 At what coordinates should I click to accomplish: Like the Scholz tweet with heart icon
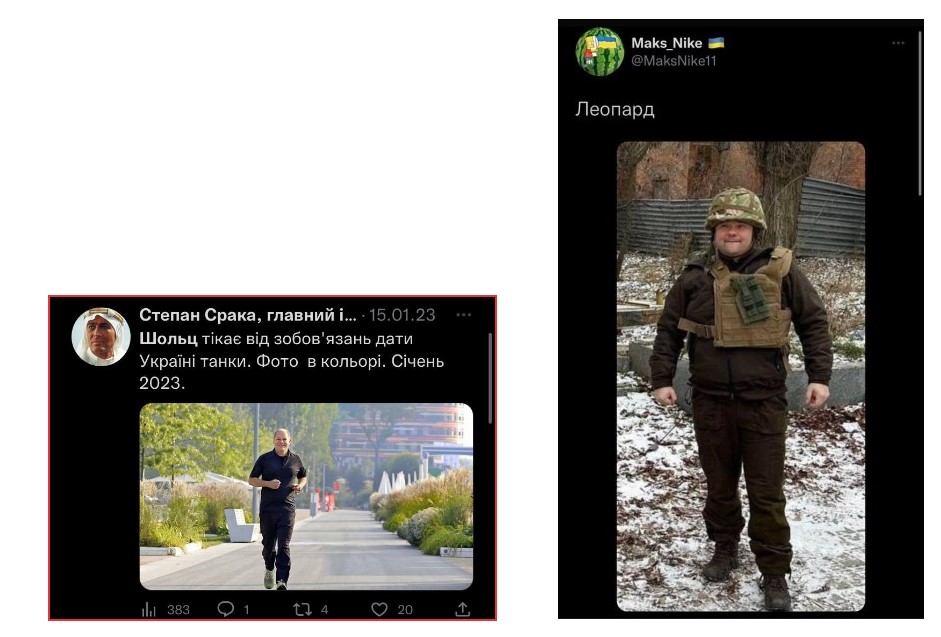(x=379, y=609)
